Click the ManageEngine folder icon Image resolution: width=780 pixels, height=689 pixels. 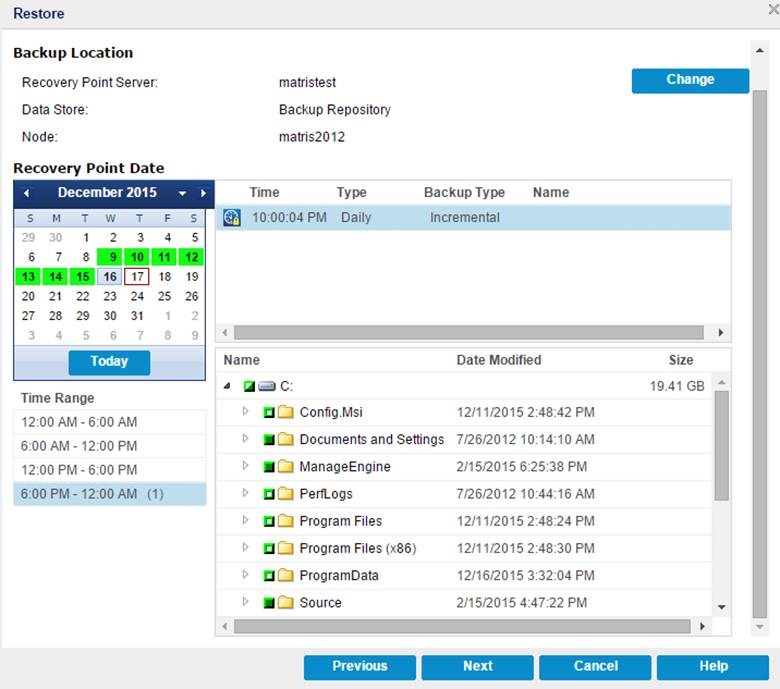pos(286,467)
